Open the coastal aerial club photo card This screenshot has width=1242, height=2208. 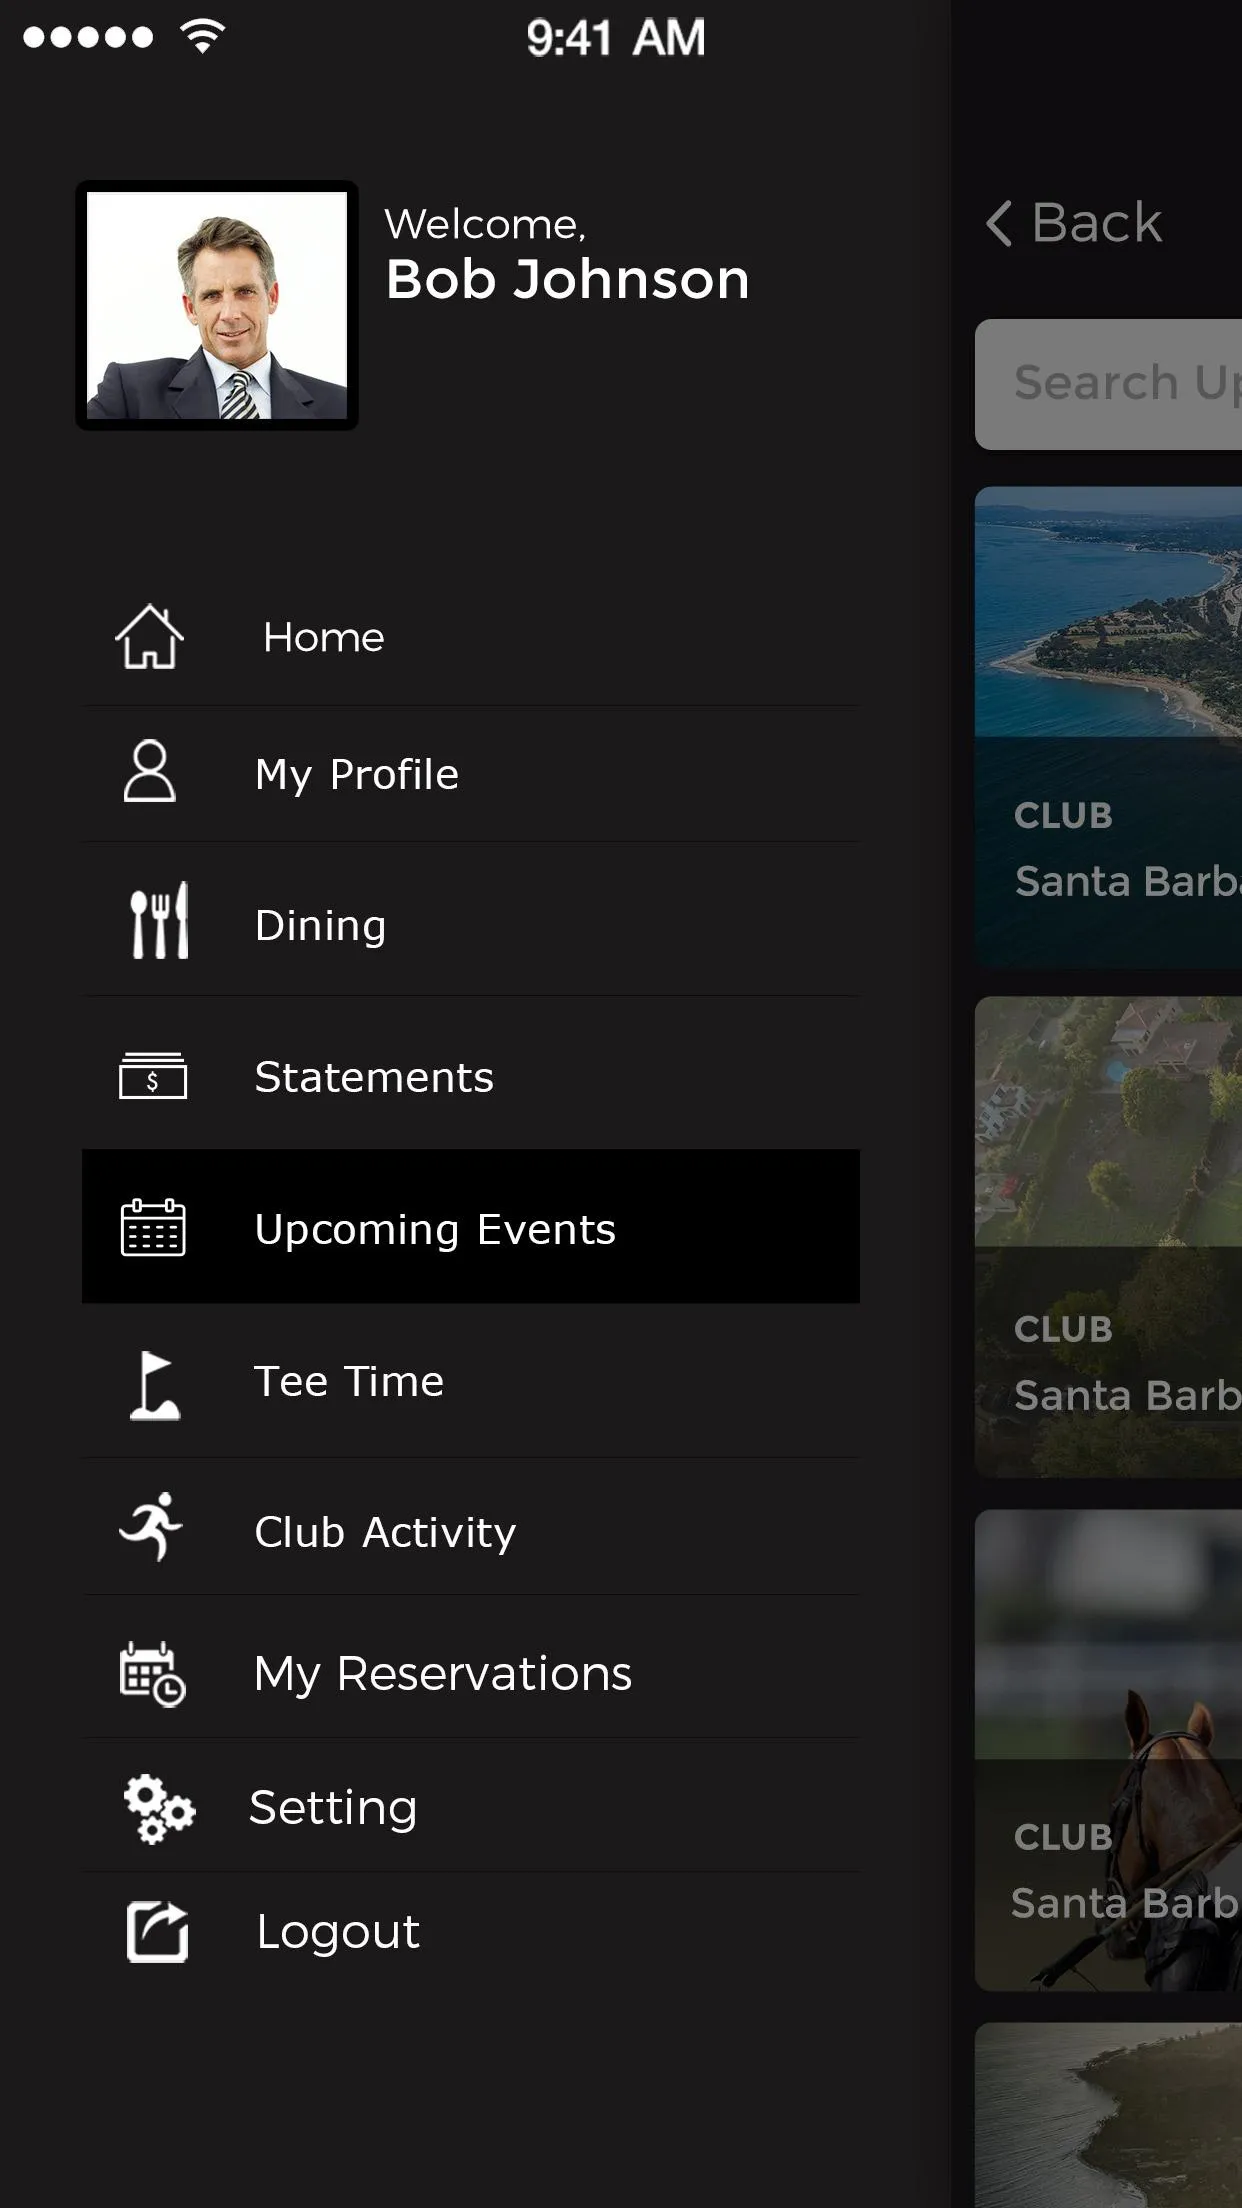point(1108,726)
